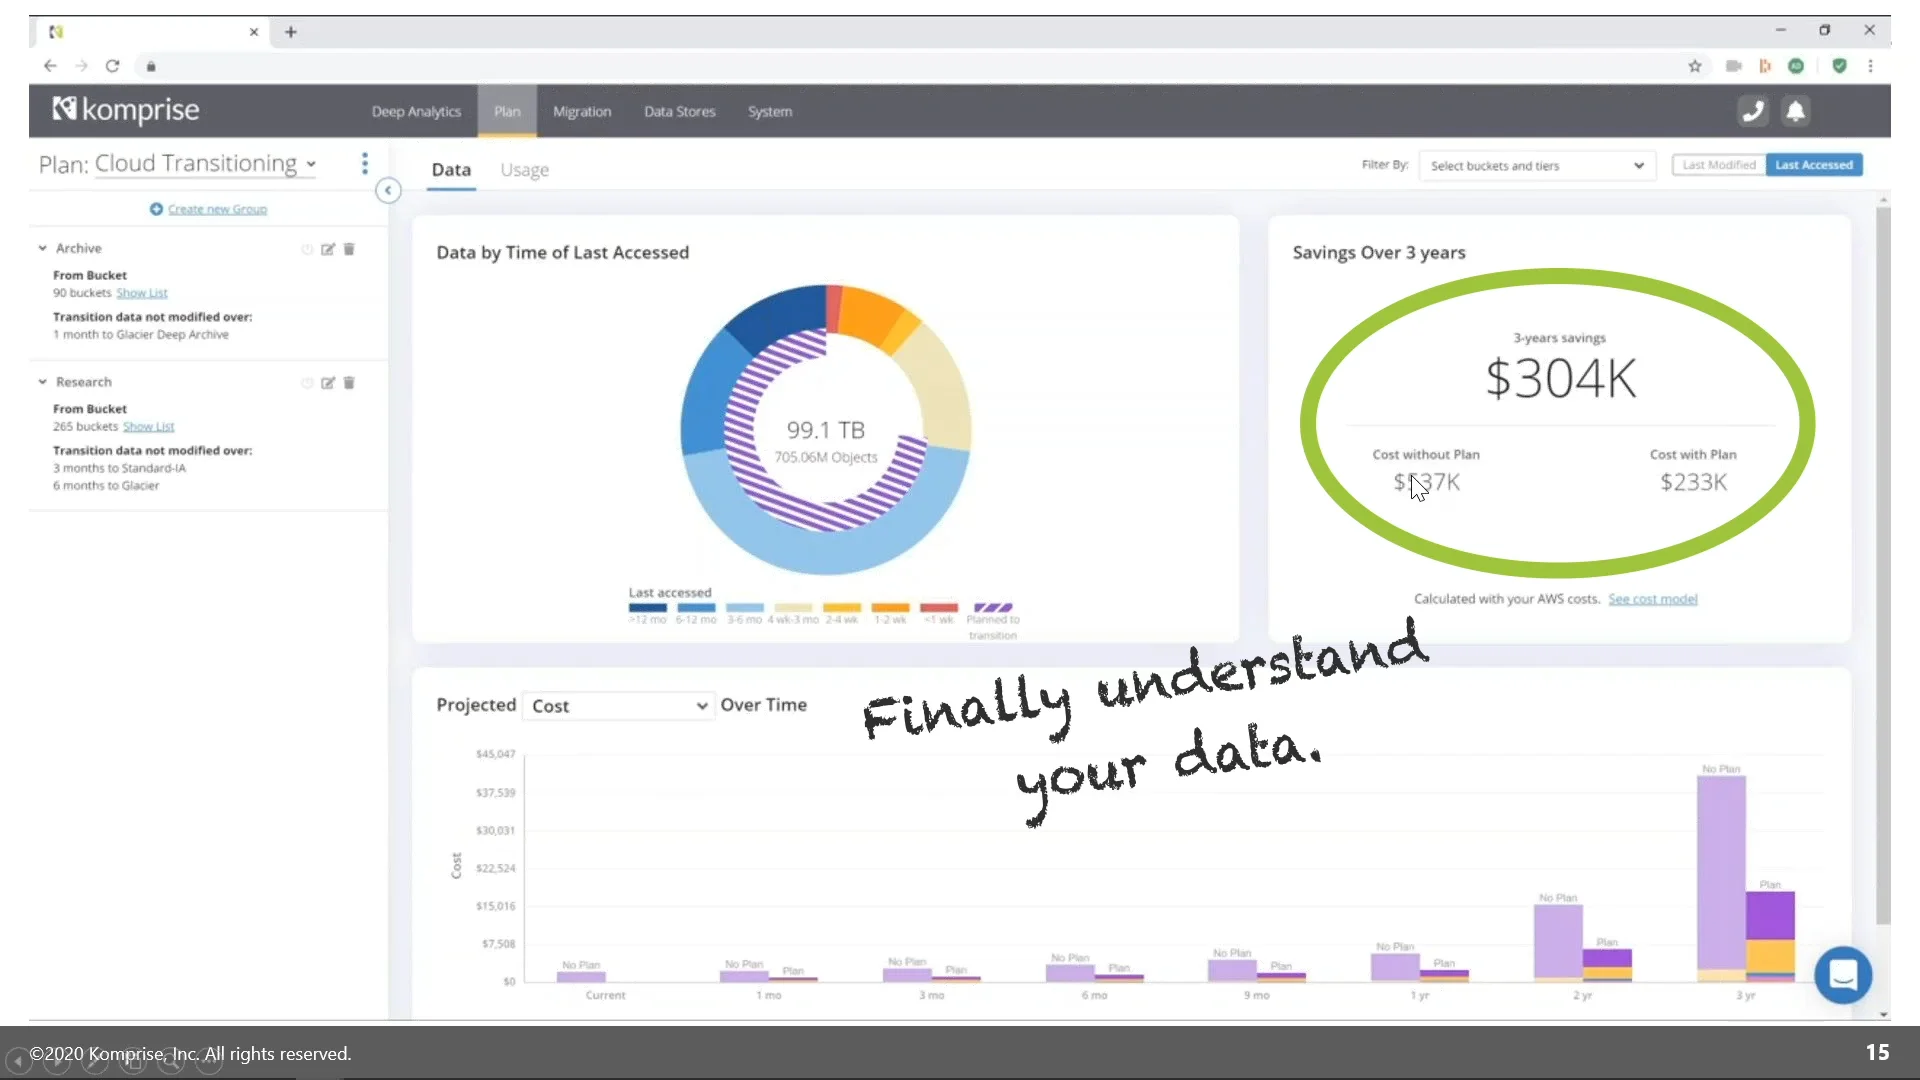
Task: Open the See cost model link
Action: 1652,599
